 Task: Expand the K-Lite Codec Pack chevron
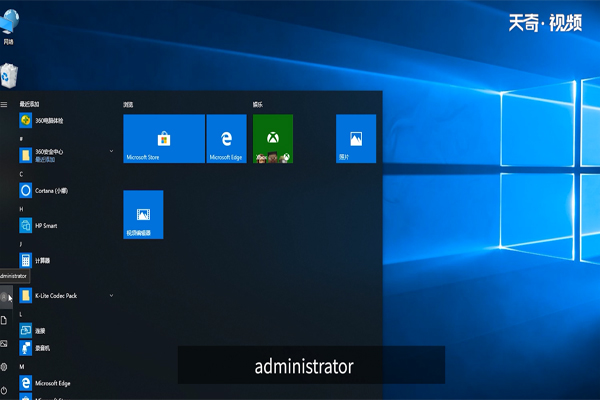(x=111, y=296)
